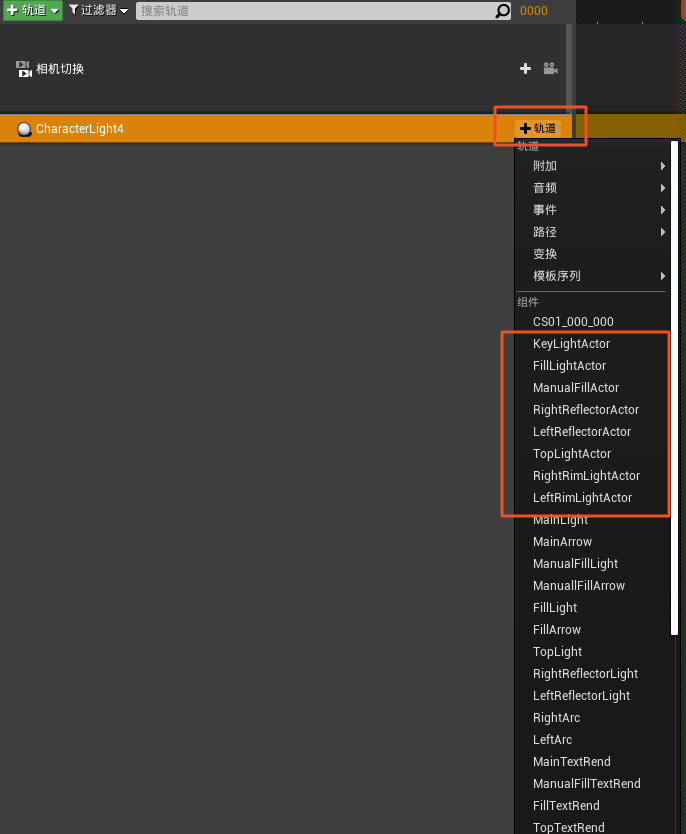
Task: Expand the 音频 (Audio) submenu
Action: click(590, 188)
